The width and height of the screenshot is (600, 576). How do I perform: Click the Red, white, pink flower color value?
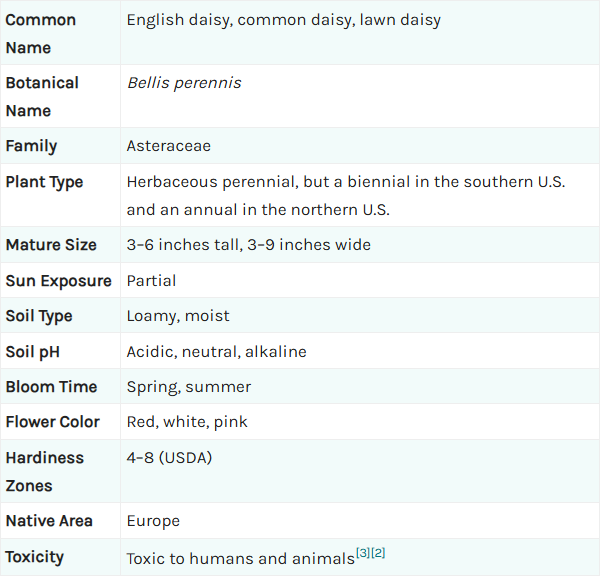click(187, 422)
